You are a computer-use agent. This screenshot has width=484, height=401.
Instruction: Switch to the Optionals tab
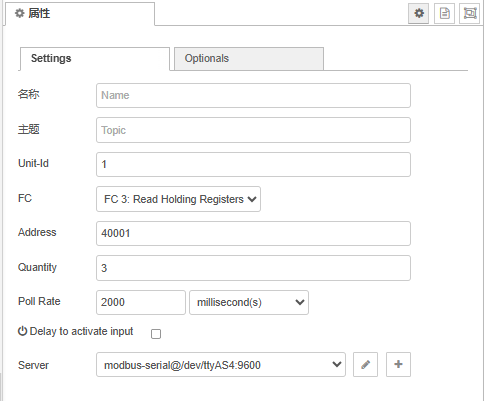tap(249, 59)
